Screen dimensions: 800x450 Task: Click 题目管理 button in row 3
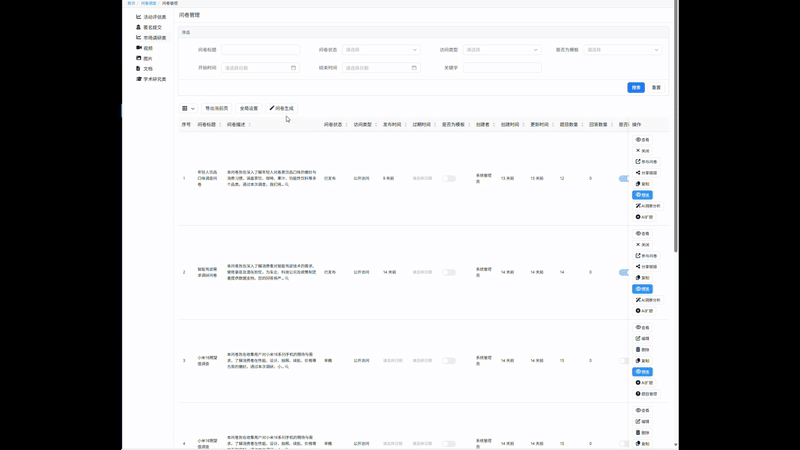(x=646, y=394)
